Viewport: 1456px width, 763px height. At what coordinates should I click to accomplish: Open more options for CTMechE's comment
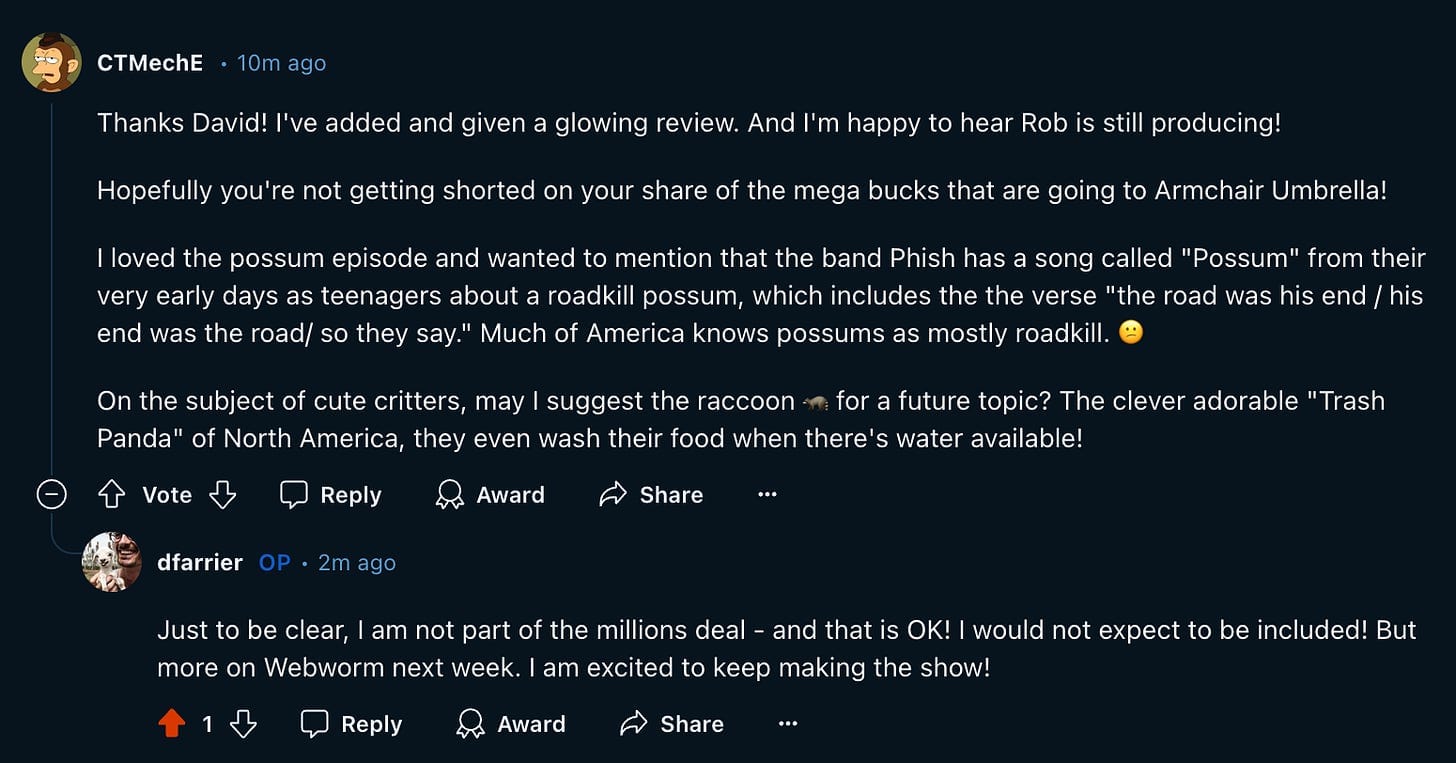point(767,494)
